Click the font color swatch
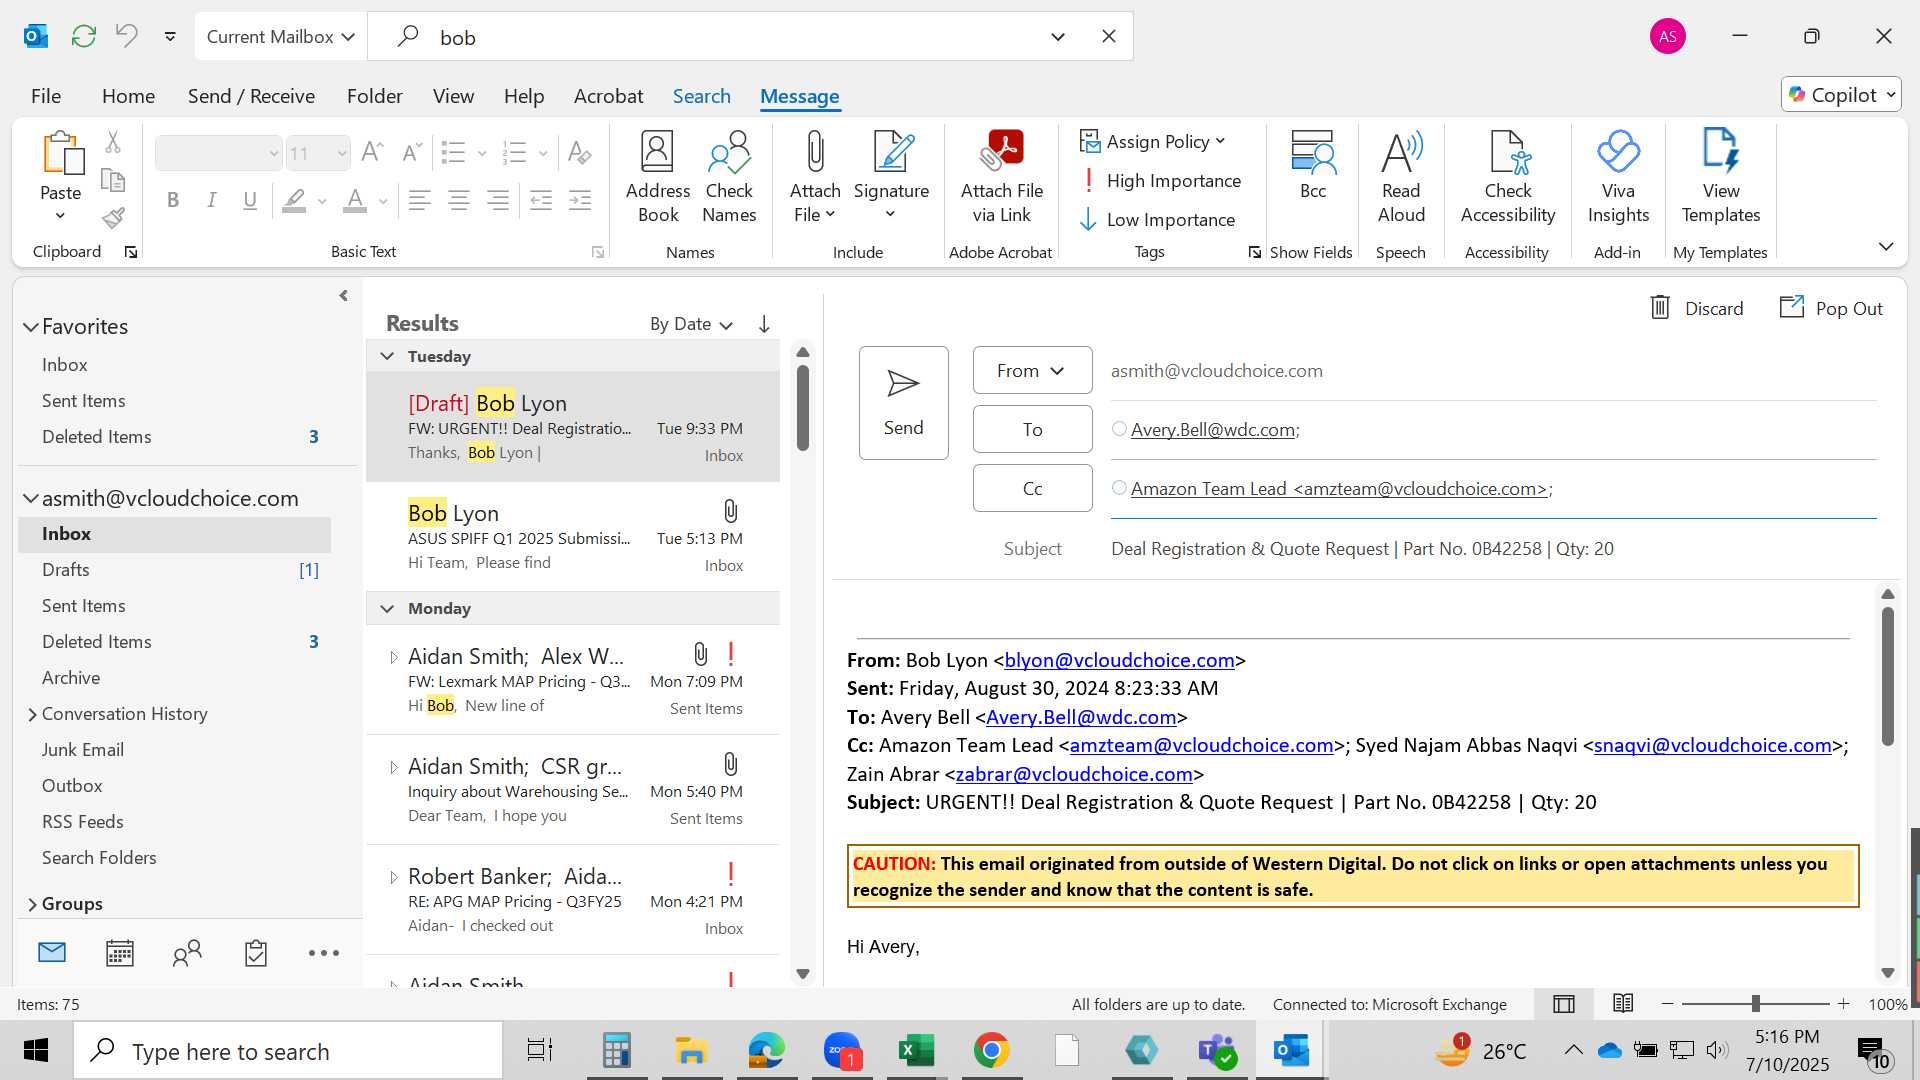This screenshot has width=1920, height=1080. pyautogui.click(x=355, y=201)
